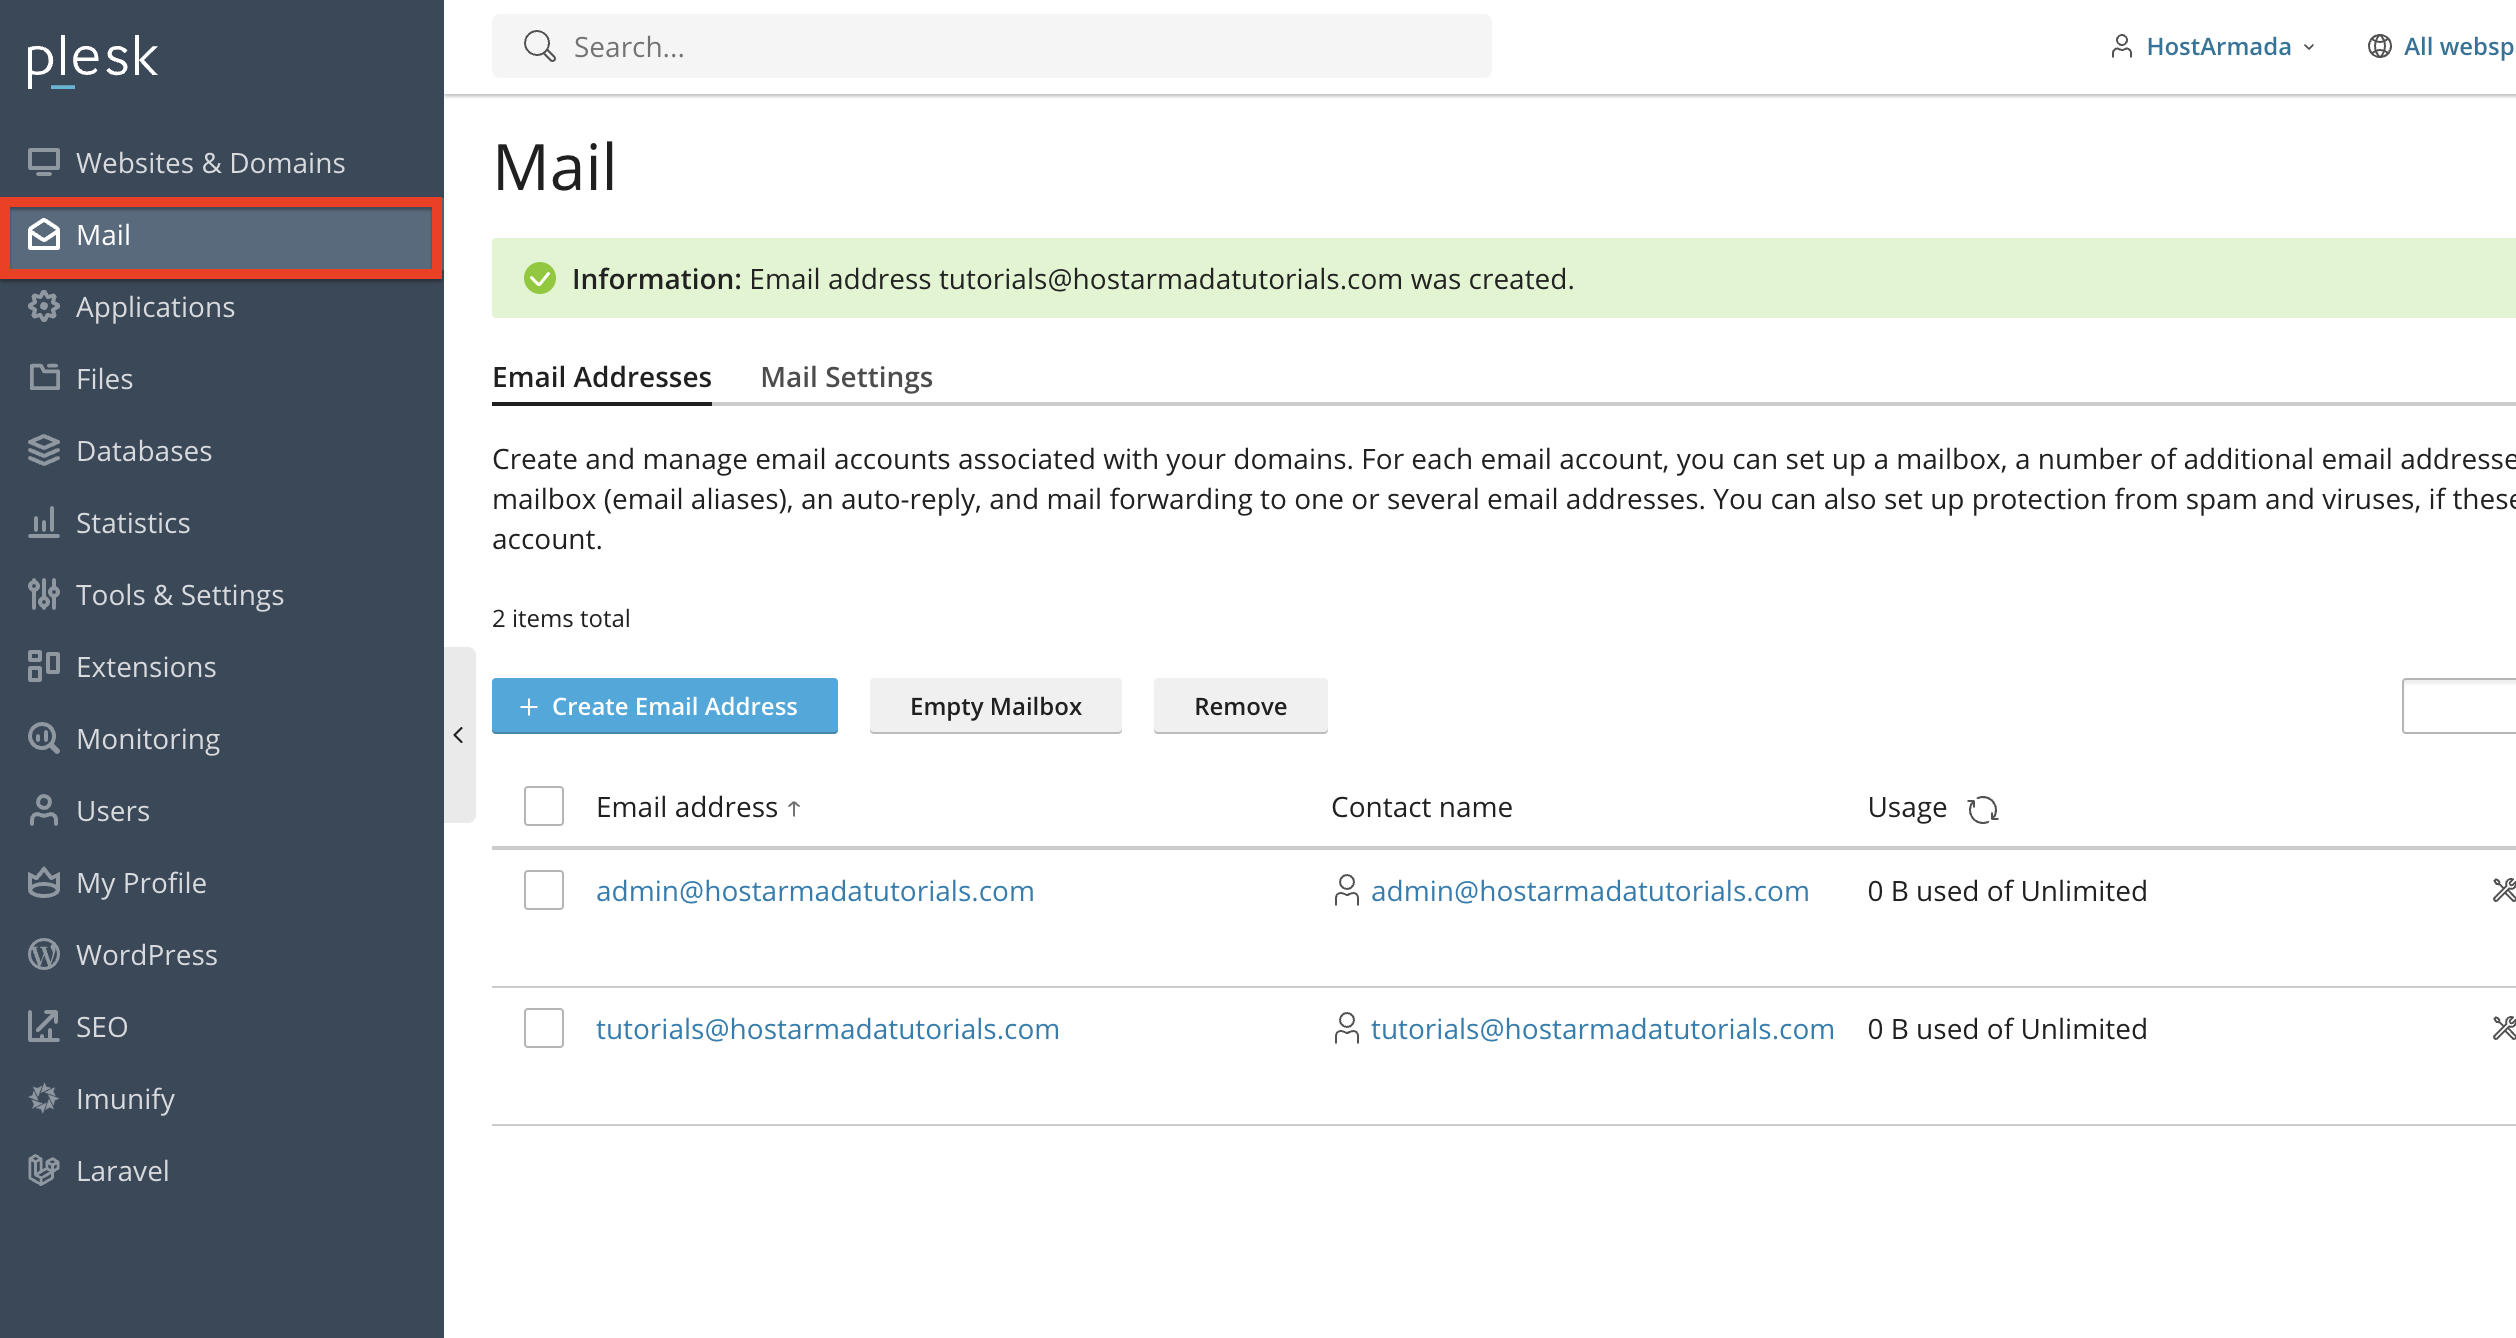Image resolution: width=2516 pixels, height=1338 pixels.
Task: Collapse the left sidebar with arrow
Action: 459,735
